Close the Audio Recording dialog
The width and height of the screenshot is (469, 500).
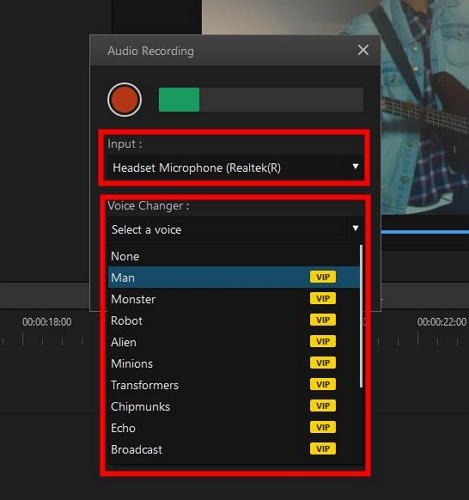click(x=363, y=50)
